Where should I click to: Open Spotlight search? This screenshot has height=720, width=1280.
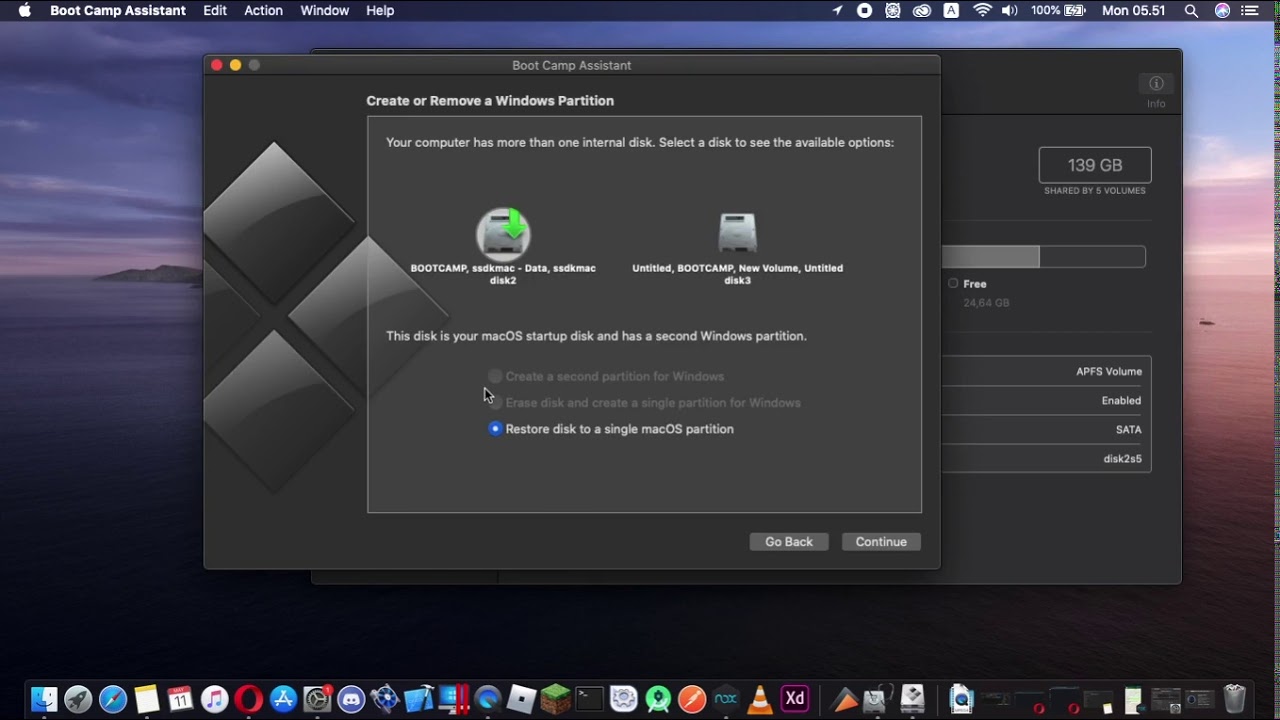tap(1191, 10)
